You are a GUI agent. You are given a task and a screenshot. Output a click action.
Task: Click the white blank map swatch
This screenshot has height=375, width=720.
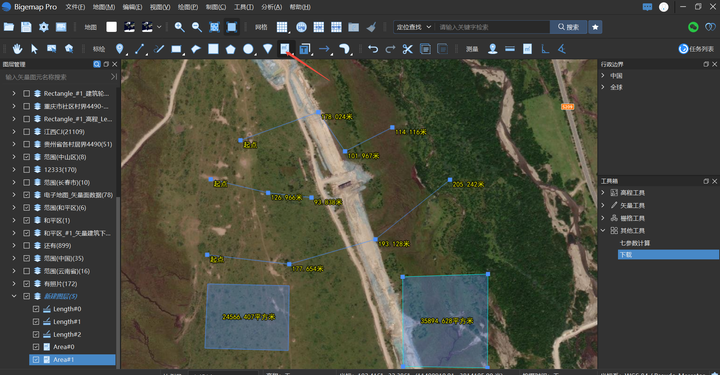point(112,27)
